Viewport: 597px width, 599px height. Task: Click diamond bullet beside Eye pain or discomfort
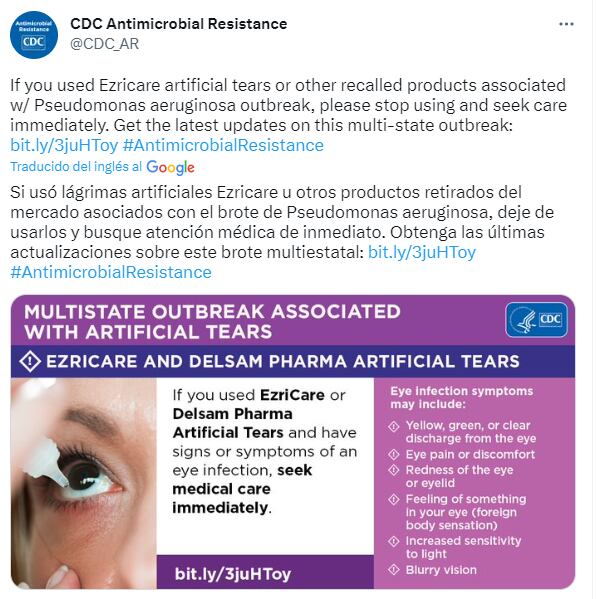[x=394, y=454]
